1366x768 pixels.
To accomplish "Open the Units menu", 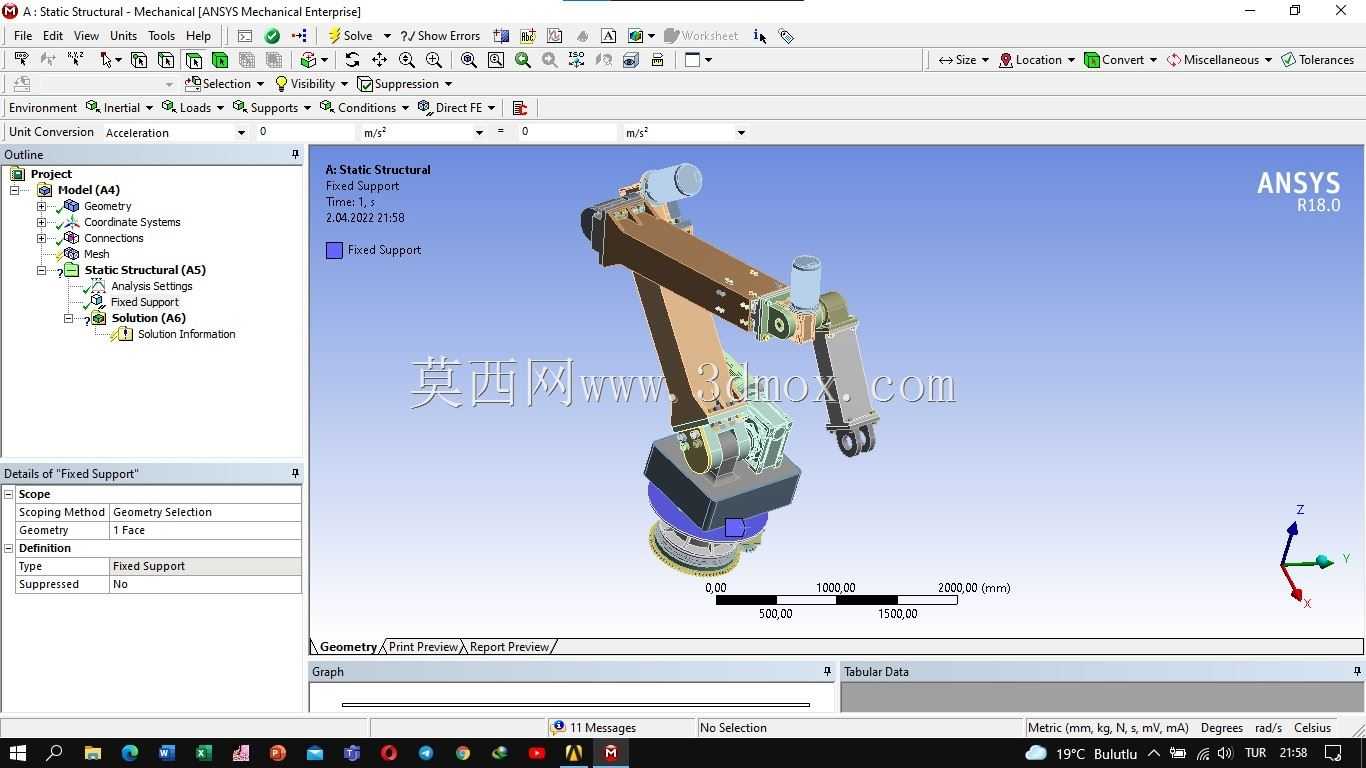I will pyautogui.click(x=123, y=36).
